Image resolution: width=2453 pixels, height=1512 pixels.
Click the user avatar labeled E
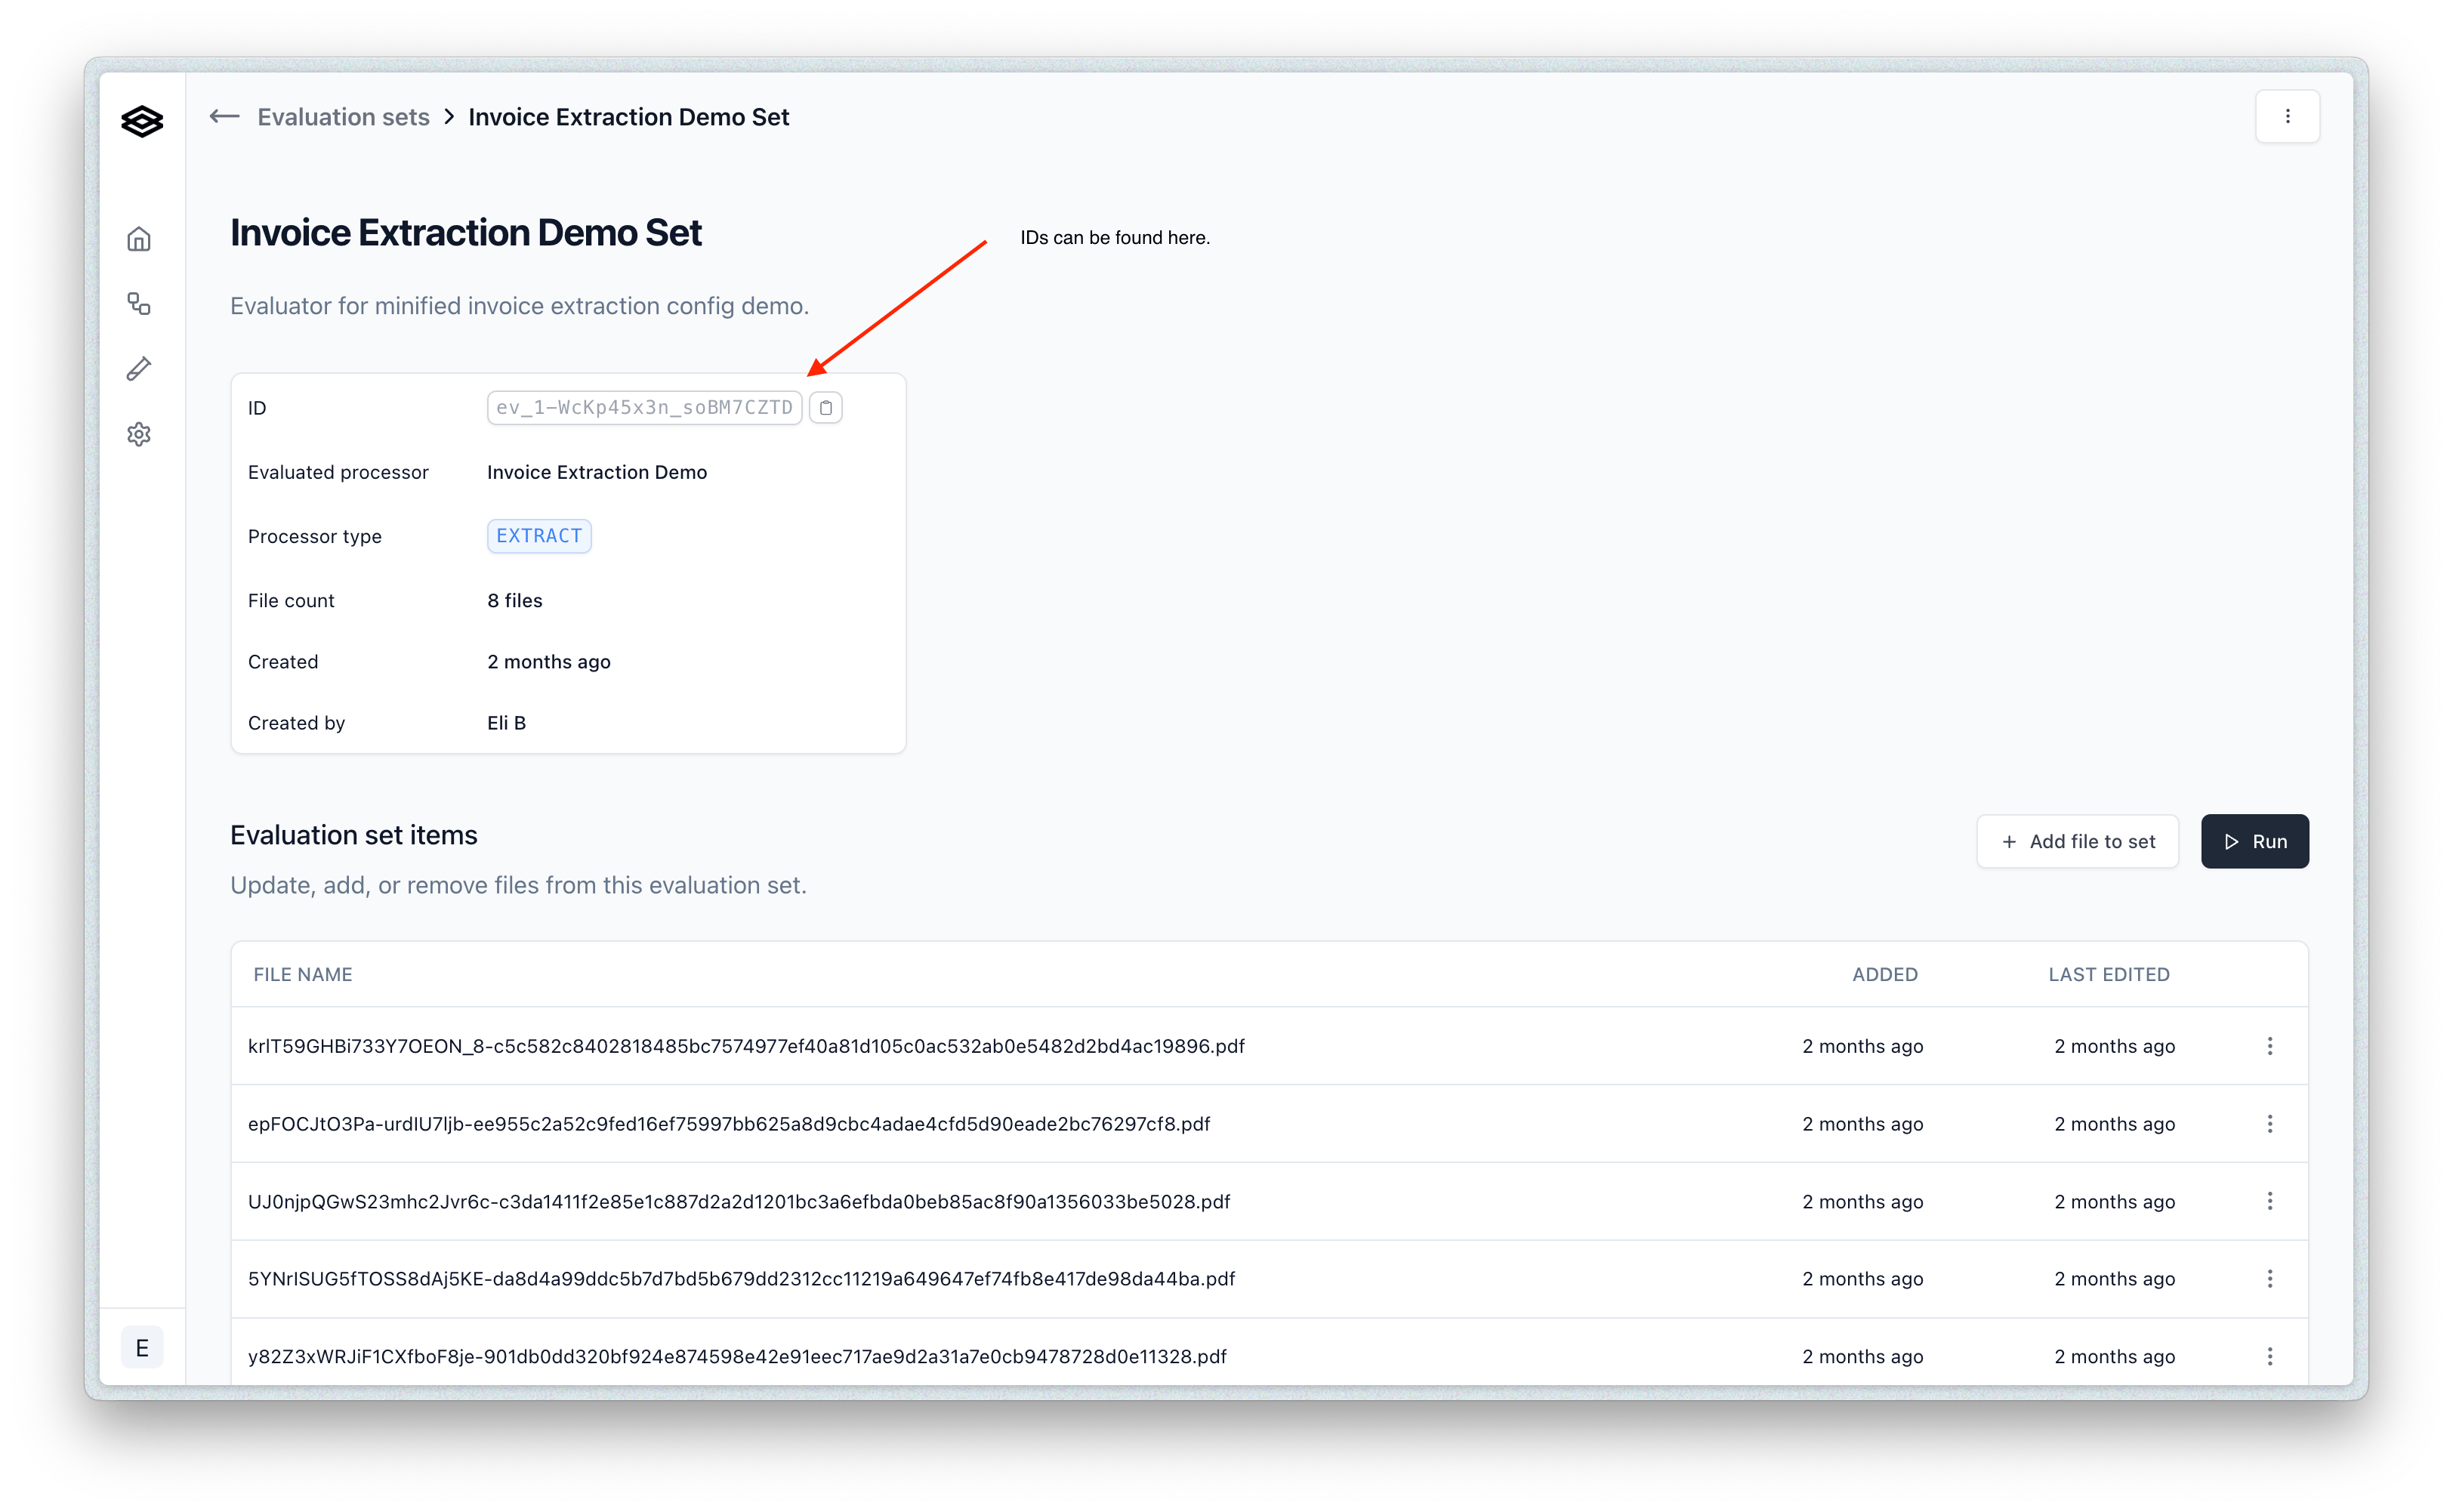tap(142, 1347)
